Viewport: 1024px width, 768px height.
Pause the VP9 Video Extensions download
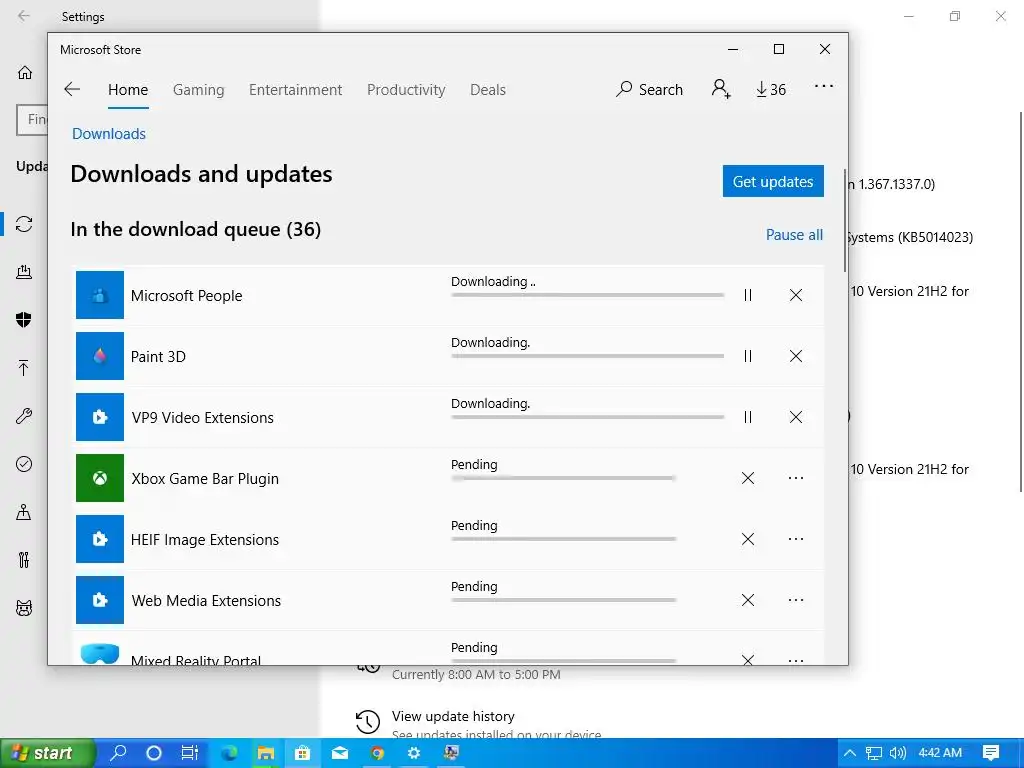tap(748, 417)
